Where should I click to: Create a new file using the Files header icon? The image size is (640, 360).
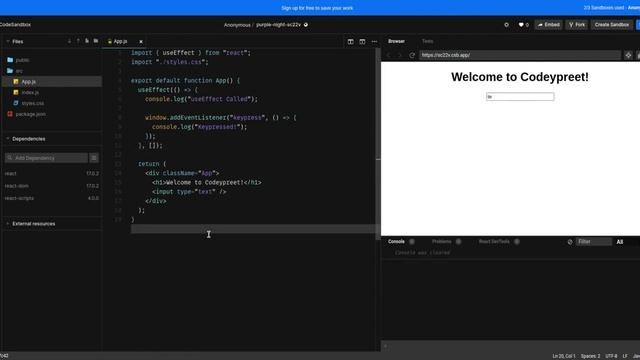pos(87,41)
